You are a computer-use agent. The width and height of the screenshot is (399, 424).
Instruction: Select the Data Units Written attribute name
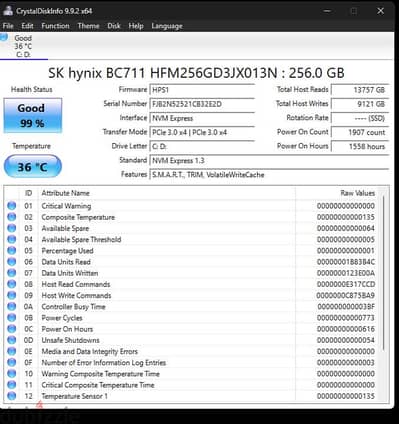pos(70,273)
